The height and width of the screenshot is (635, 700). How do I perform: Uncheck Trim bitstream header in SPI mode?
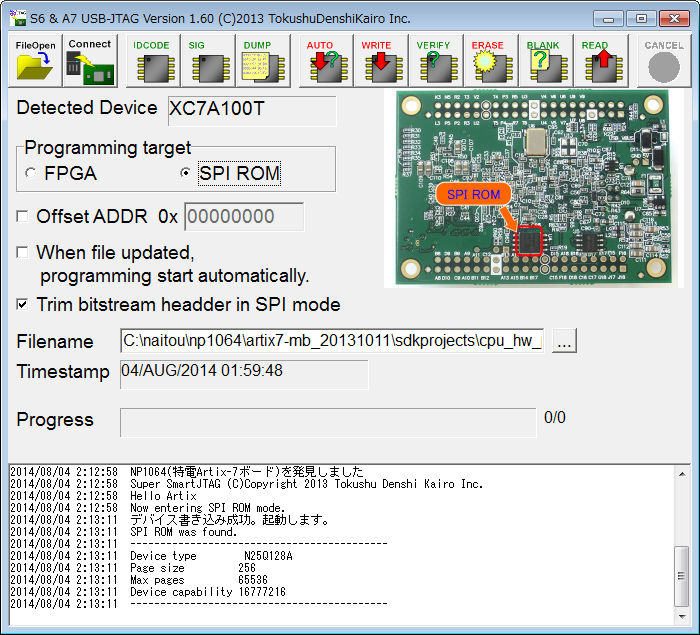click(x=23, y=305)
